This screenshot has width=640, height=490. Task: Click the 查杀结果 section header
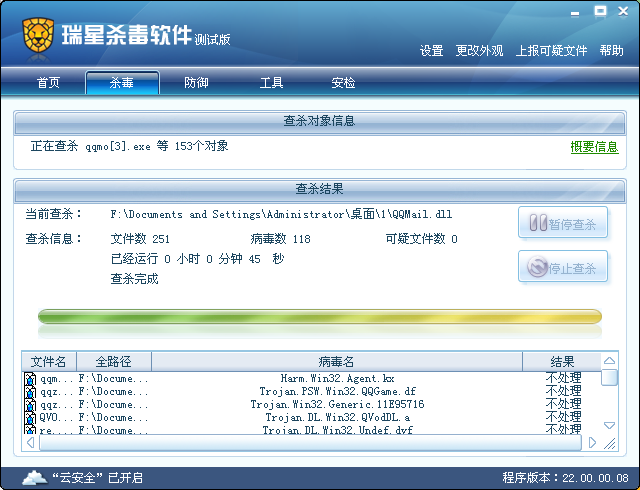pyautogui.click(x=320, y=189)
